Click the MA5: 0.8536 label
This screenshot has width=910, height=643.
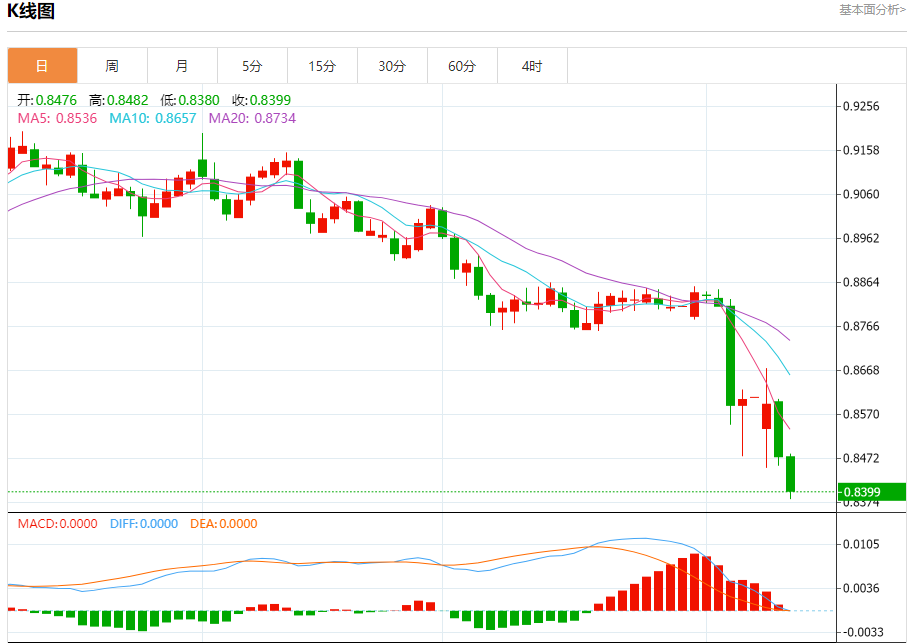click(57, 118)
